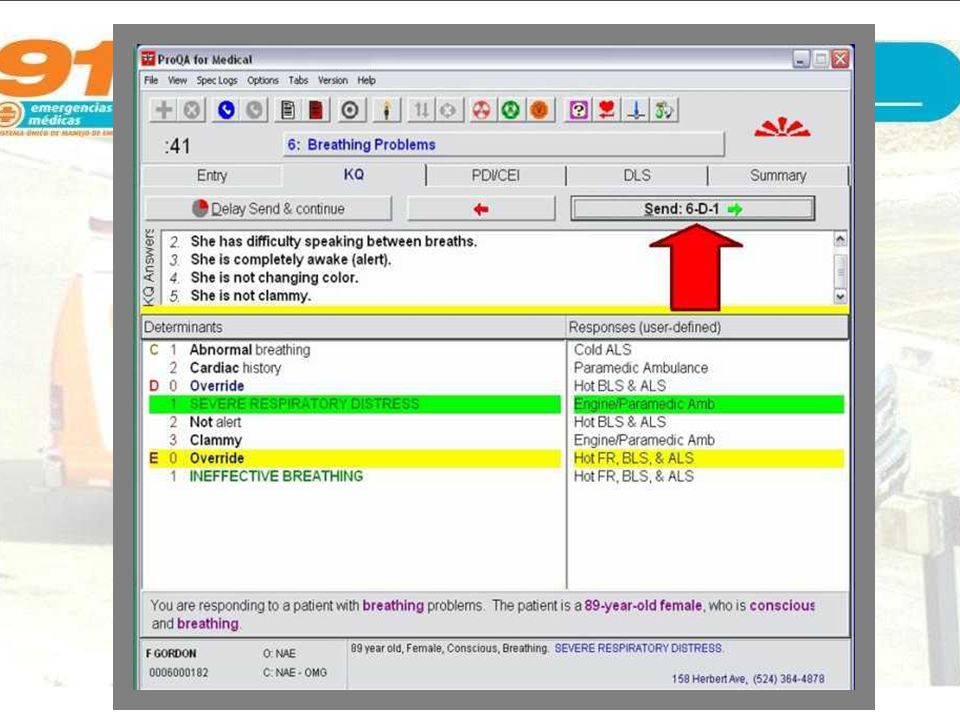This screenshot has width=960, height=720.
Task: Click the green circular toolbar icon
Action: (511, 110)
